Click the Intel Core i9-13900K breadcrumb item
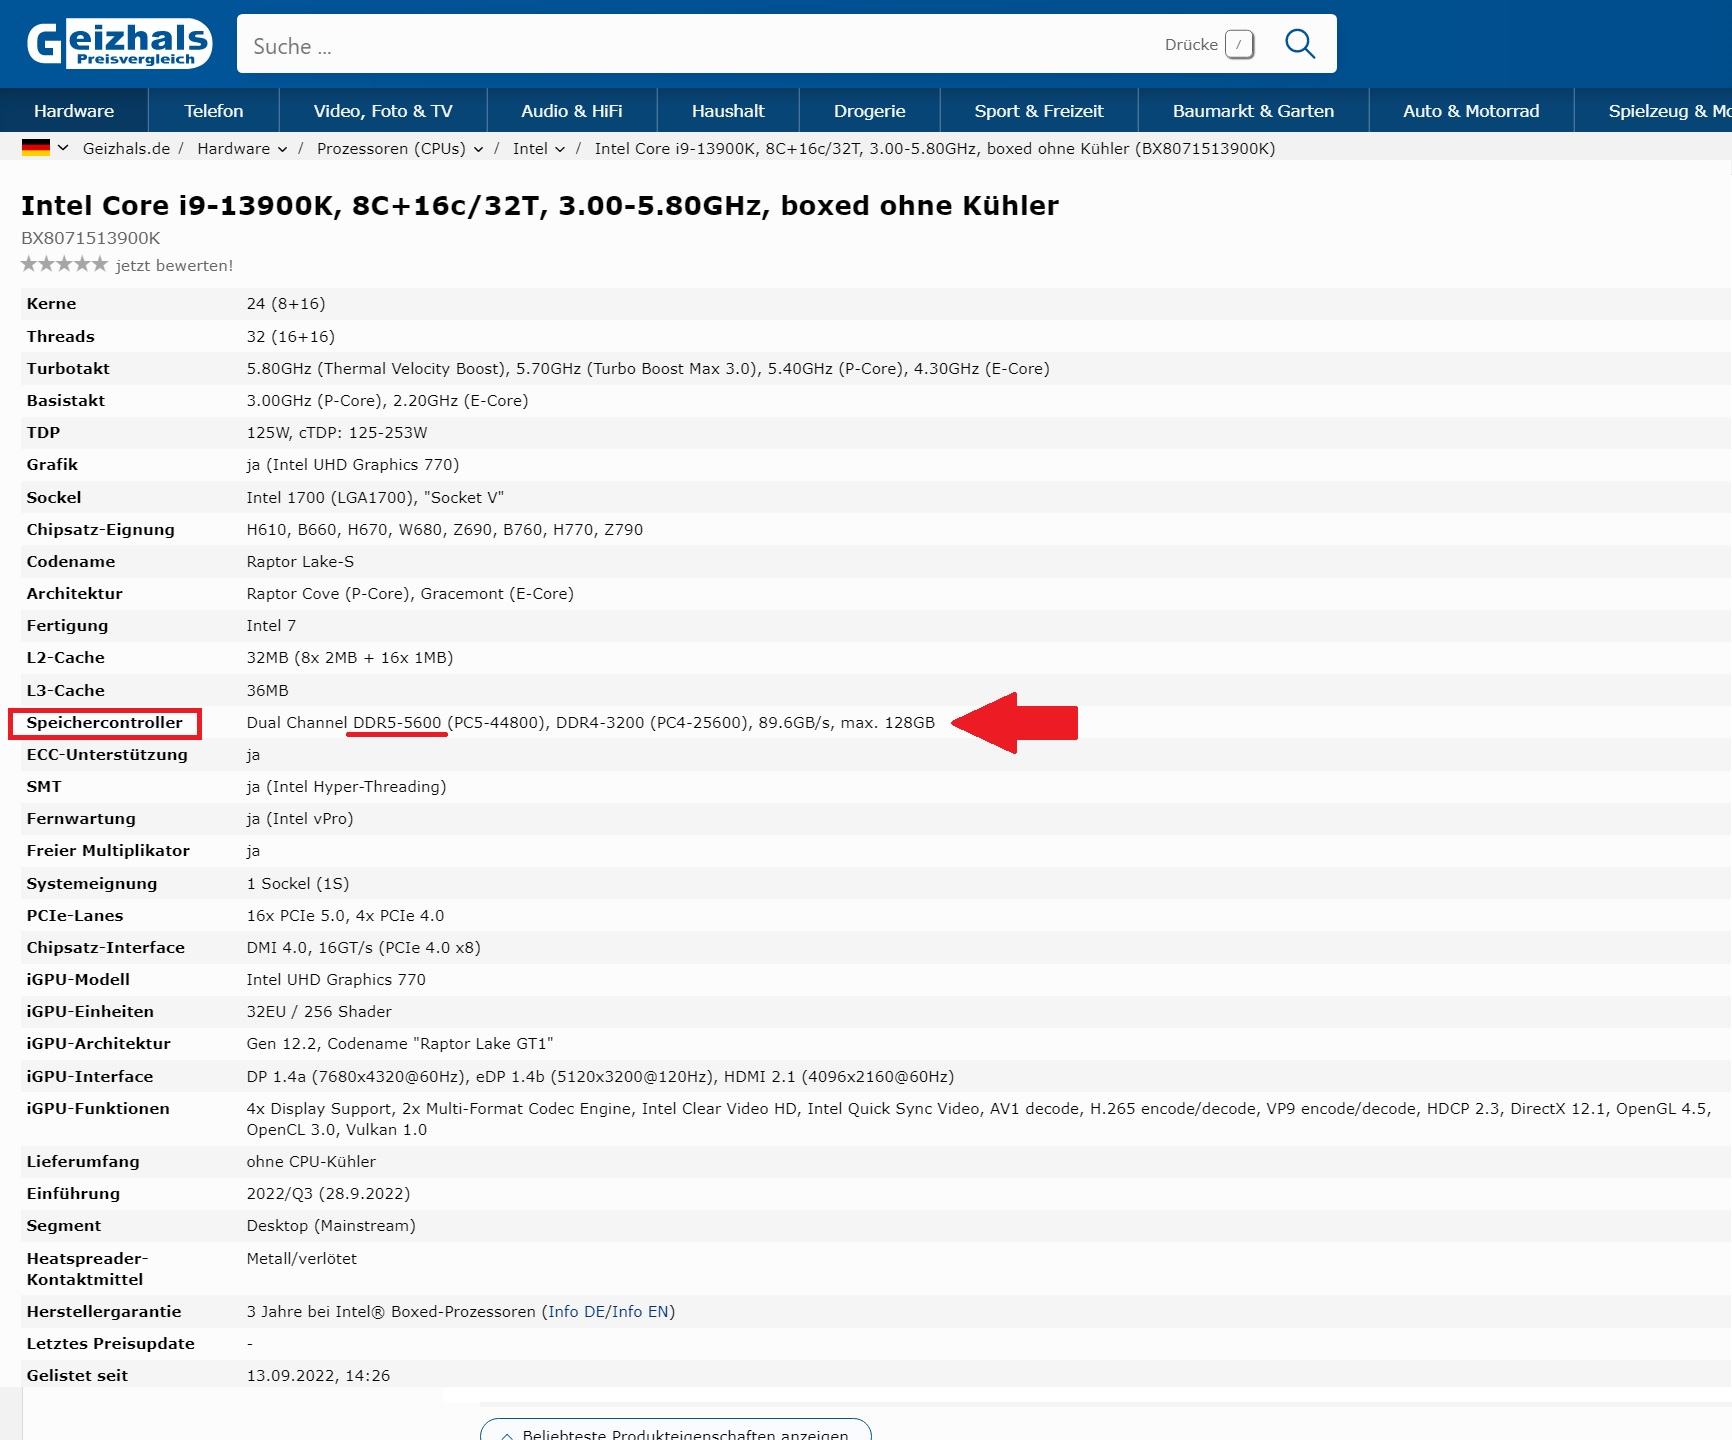The width and height of the screenshot is (1732, 1440). pos(935,149)
